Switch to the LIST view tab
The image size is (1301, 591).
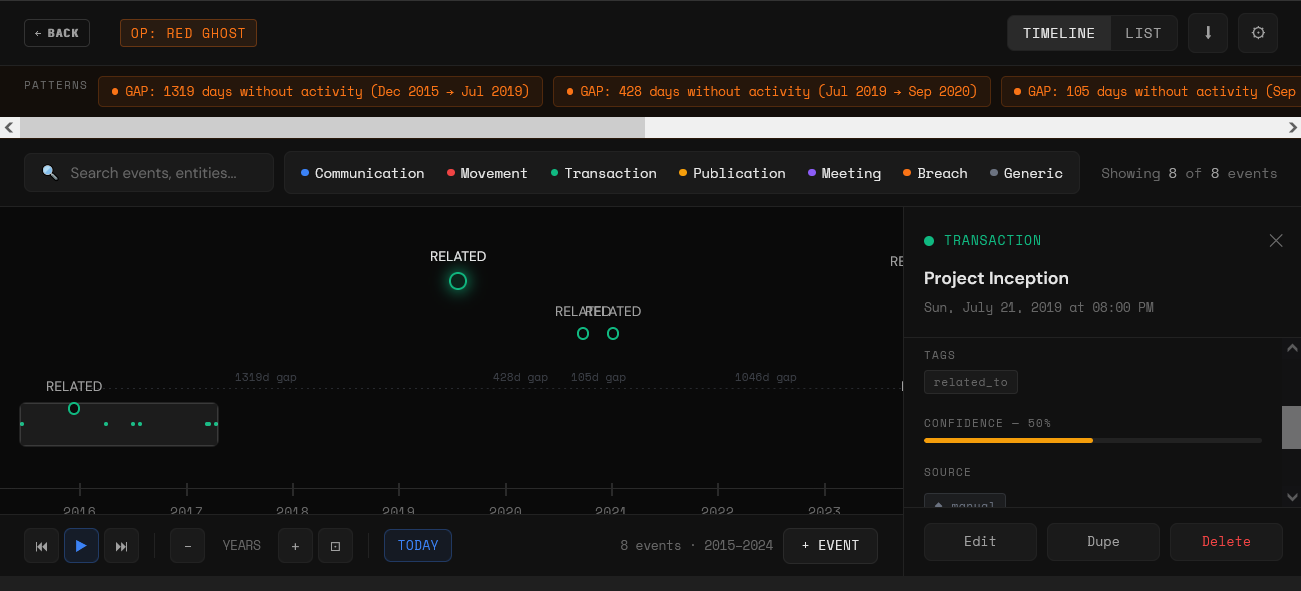(1143, 33)
